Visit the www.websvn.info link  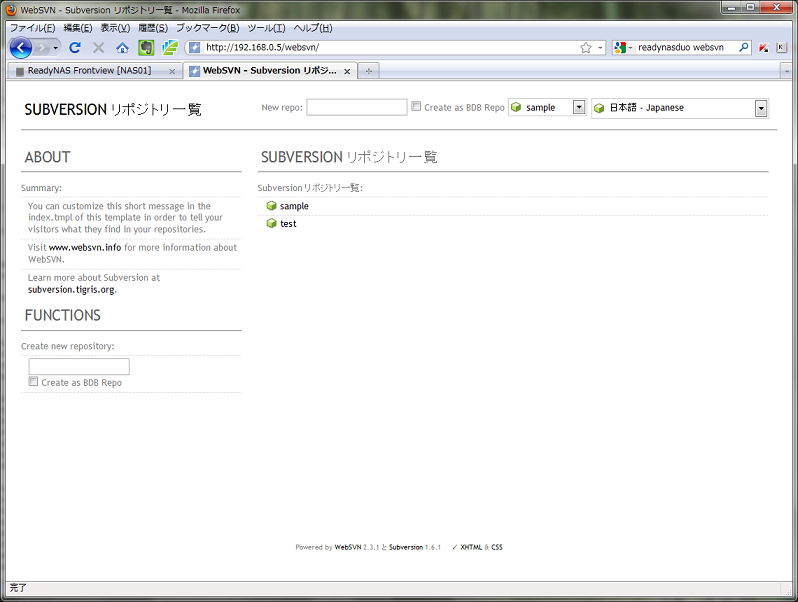(85, 247)
